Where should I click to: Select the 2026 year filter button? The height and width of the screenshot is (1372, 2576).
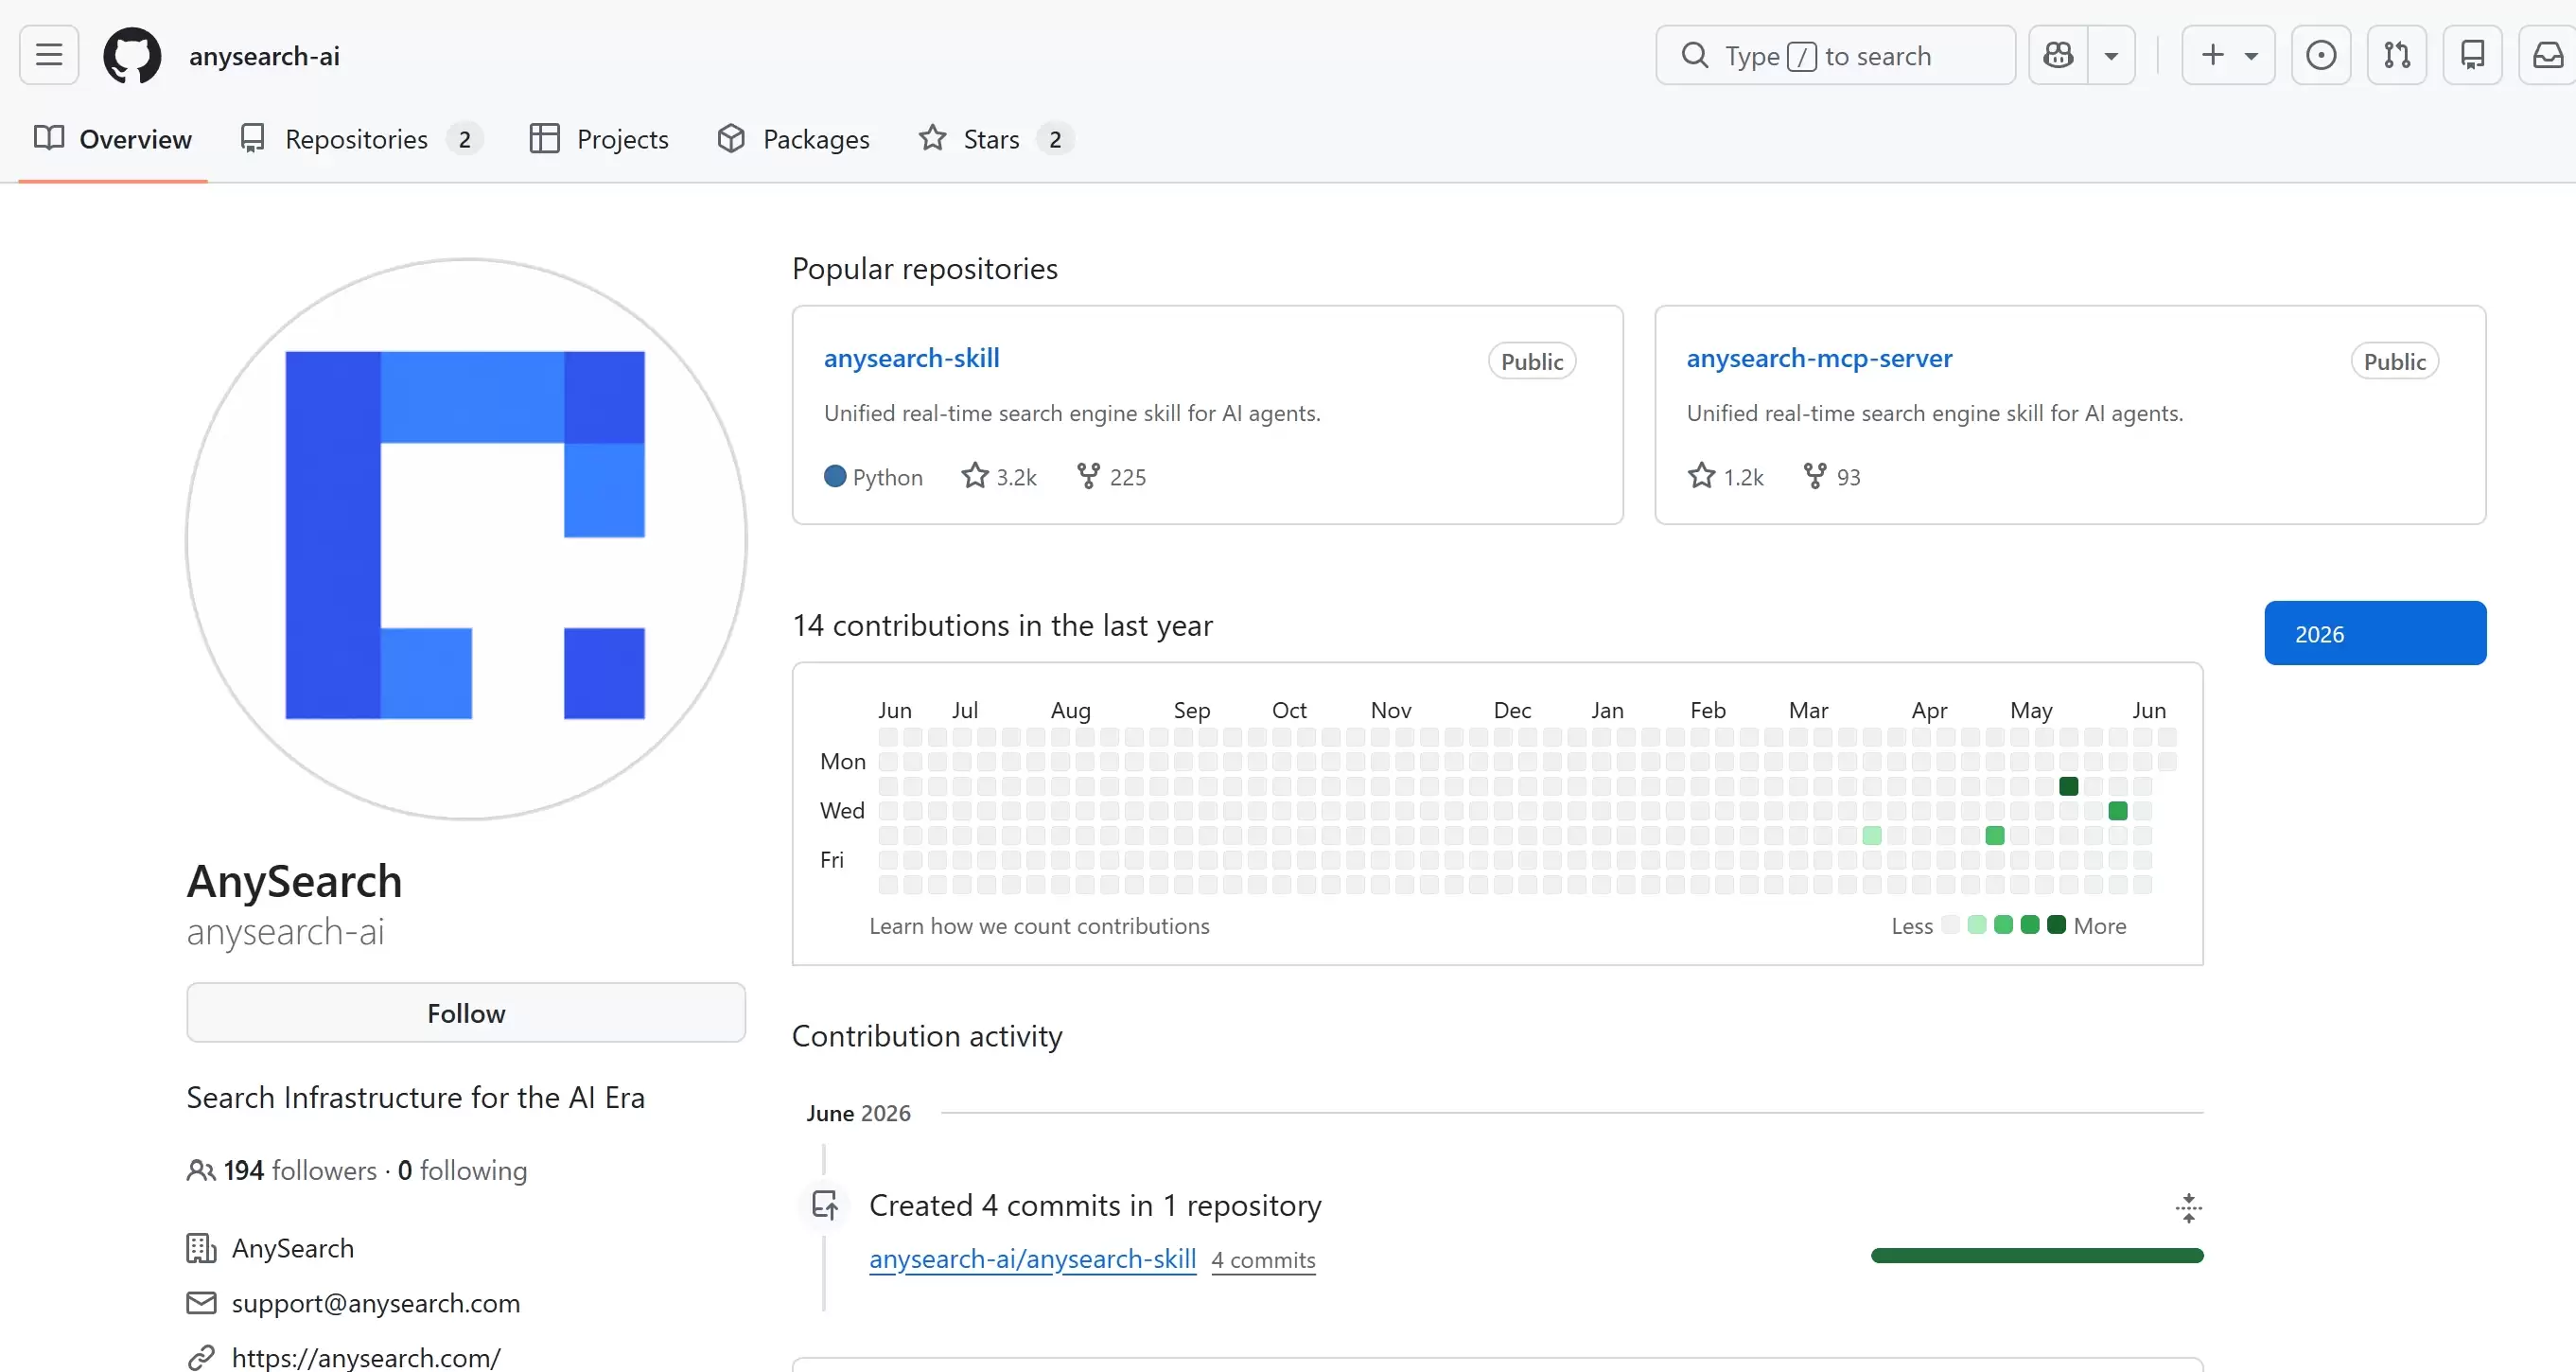(x=2375, y=633)
